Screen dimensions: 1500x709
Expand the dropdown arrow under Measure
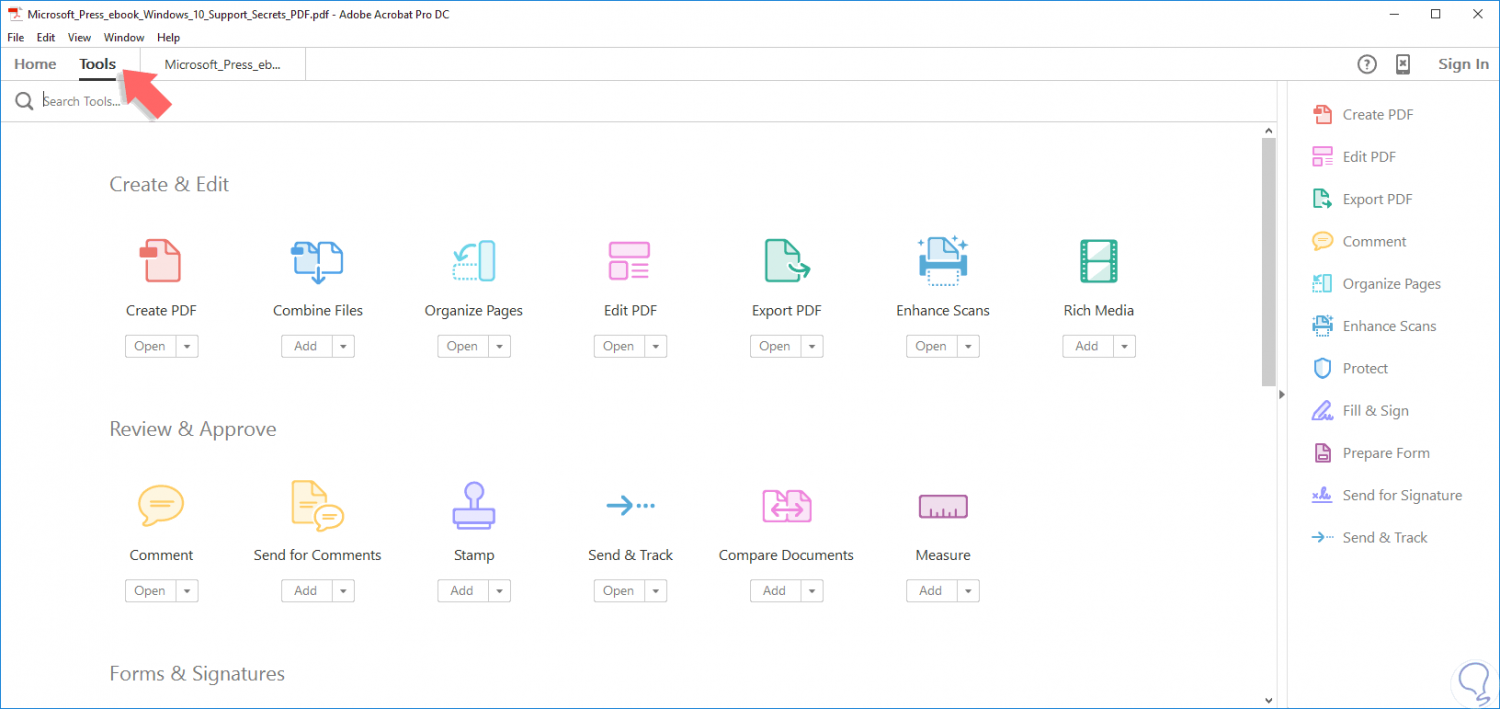click(x=968, y=591)
